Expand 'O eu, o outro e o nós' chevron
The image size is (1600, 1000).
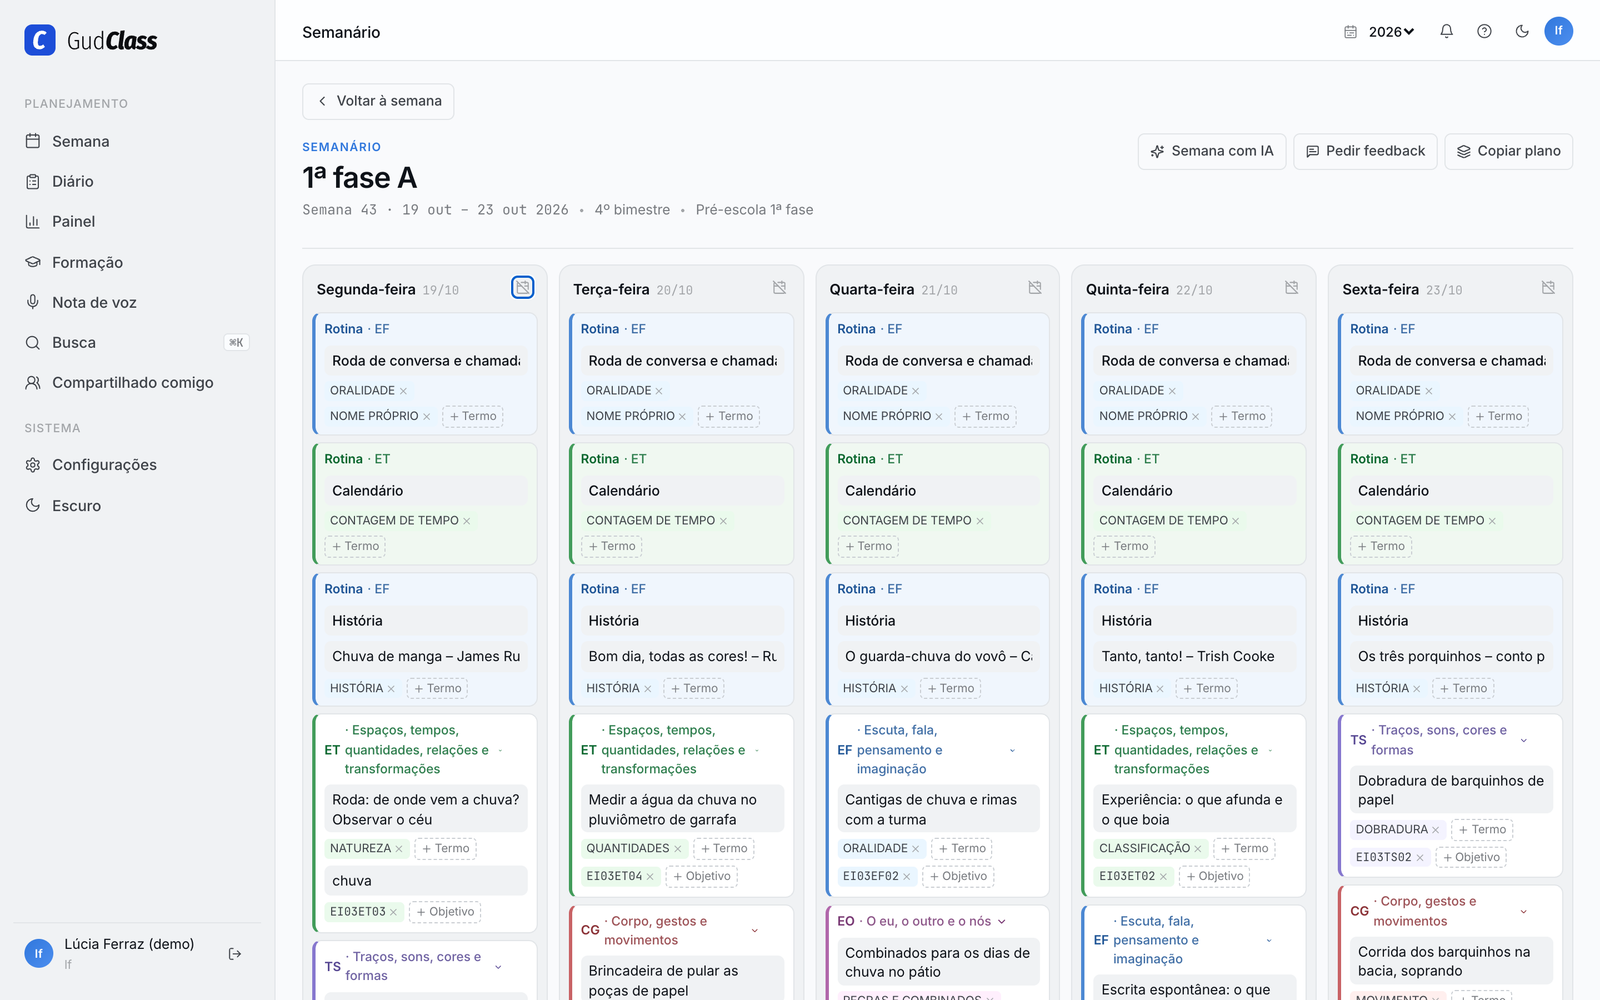click(x=1002, y=921)
